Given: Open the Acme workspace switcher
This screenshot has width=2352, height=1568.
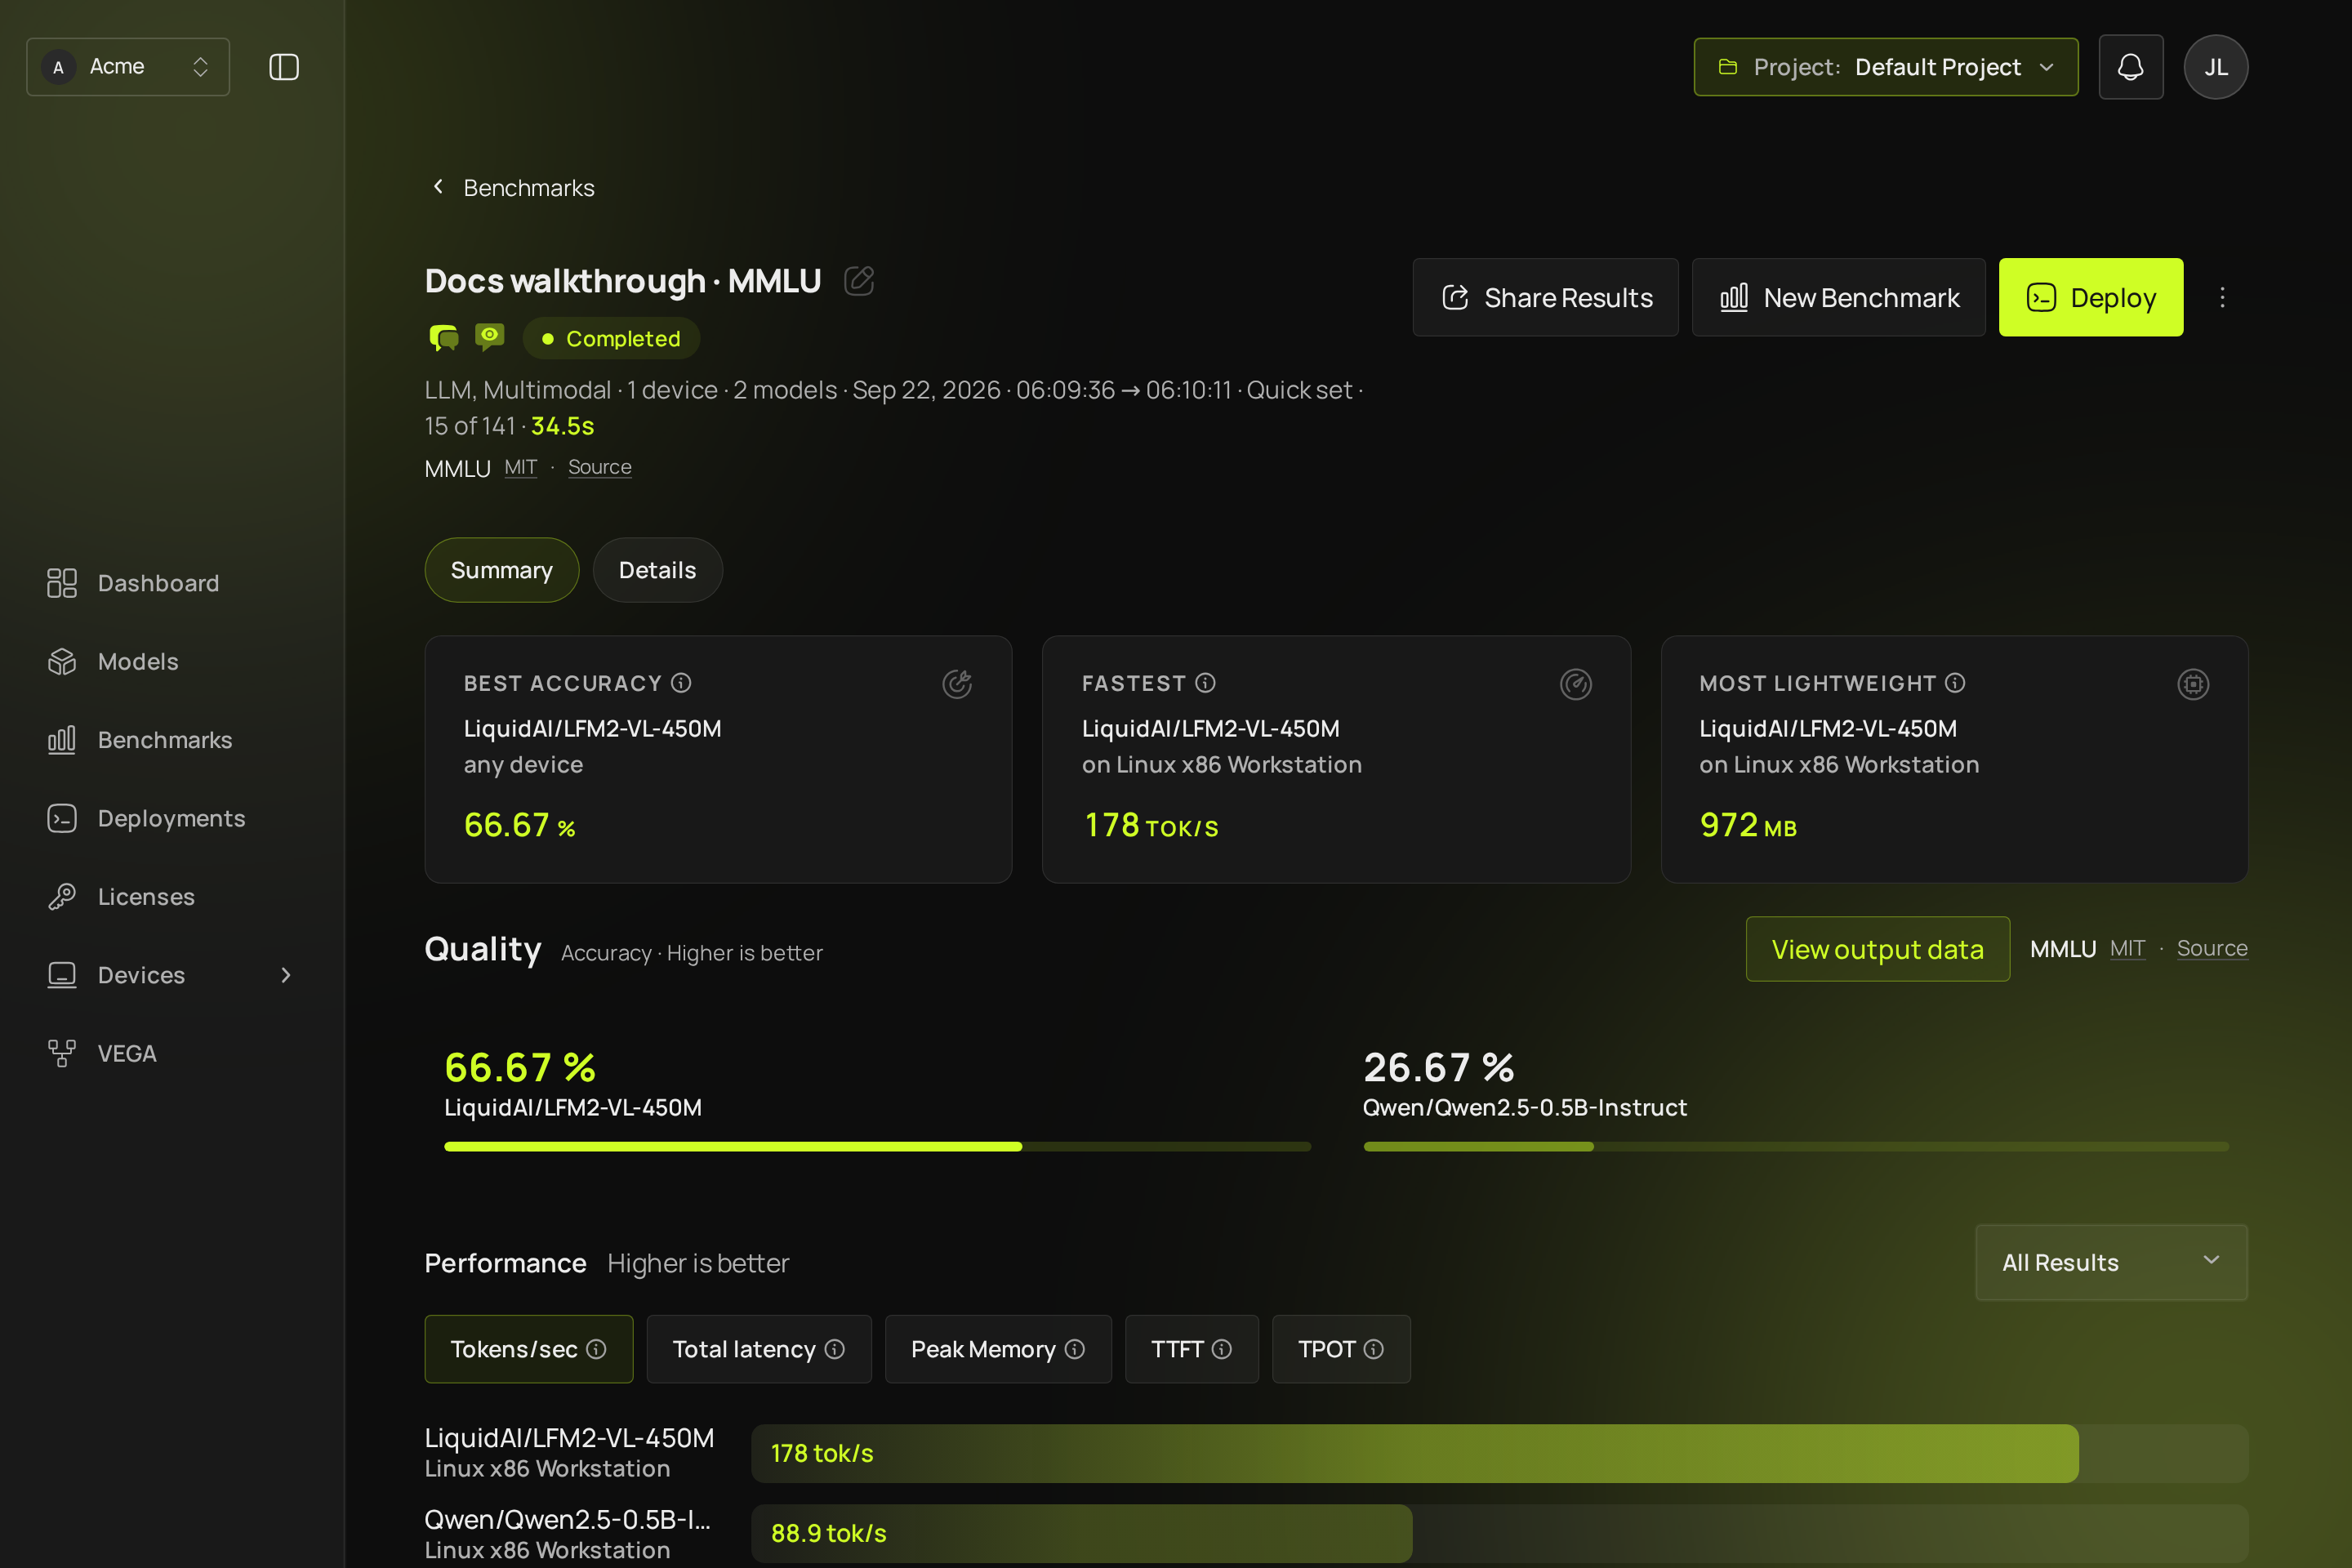Looking at the screenshot, I should click(128, 67).
